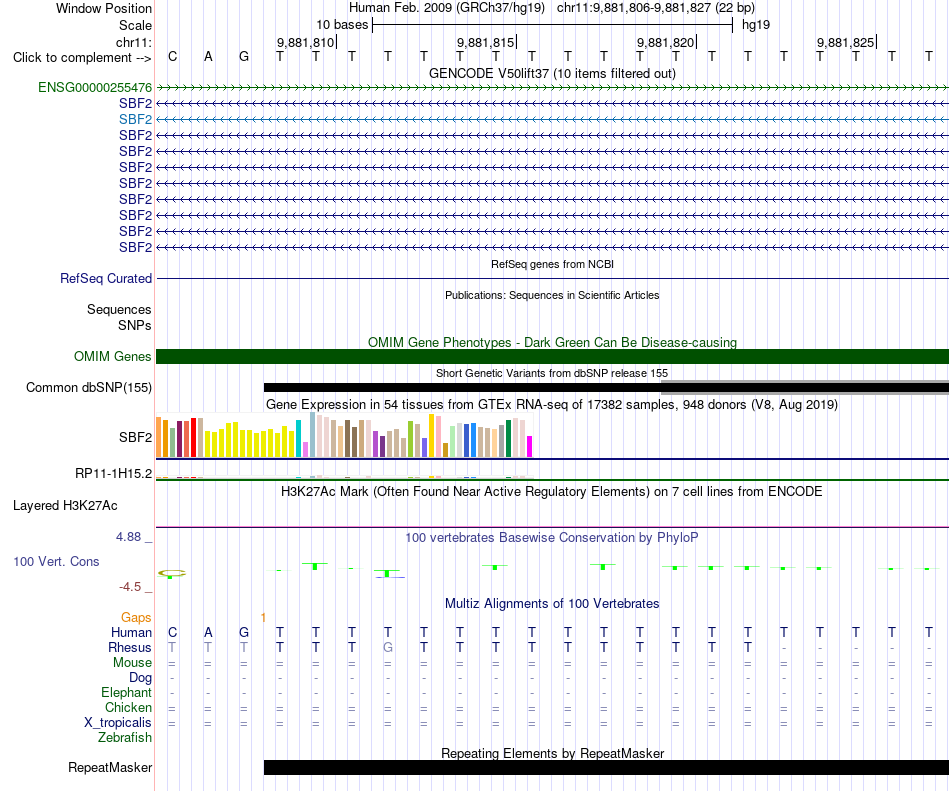This screenshot has width=950, height=791.
Task: Click the cyan bar in SBF2 GTEx chart
Action: tap(299, 439)
